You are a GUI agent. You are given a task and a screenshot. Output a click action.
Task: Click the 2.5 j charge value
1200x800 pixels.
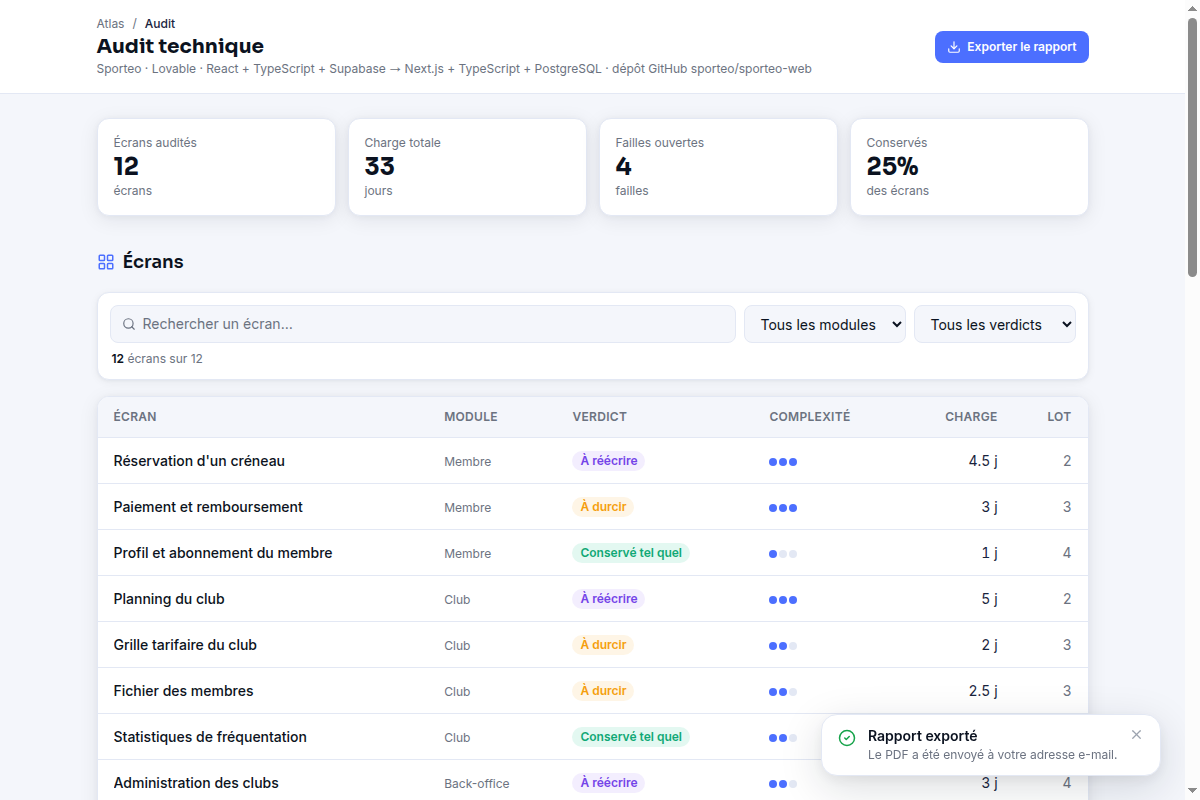[983, 691]
